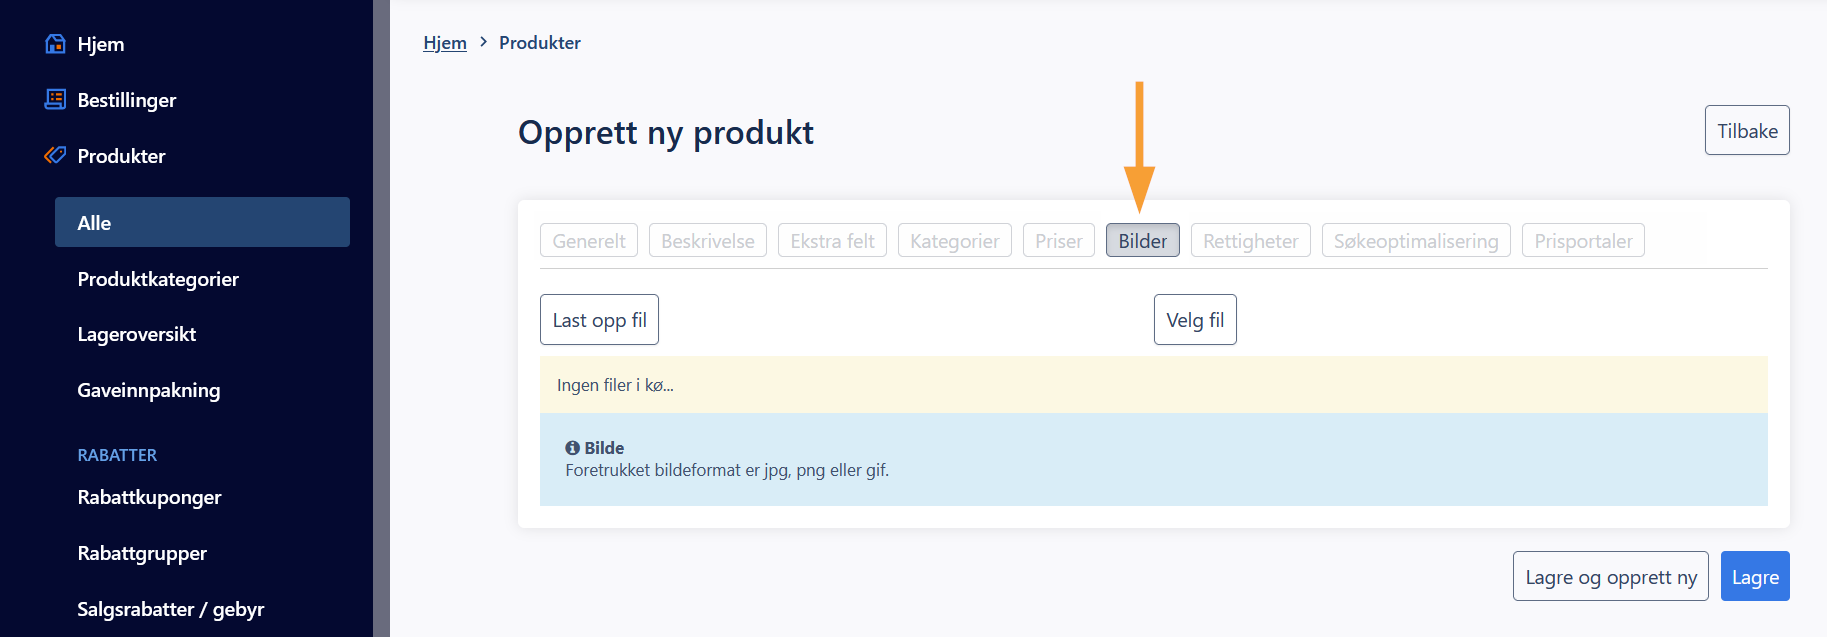Image resolution: width=1827 pixels, height=637 pixels.
Task: Click the Velg fil button
Action: [x=1195, y=319]
